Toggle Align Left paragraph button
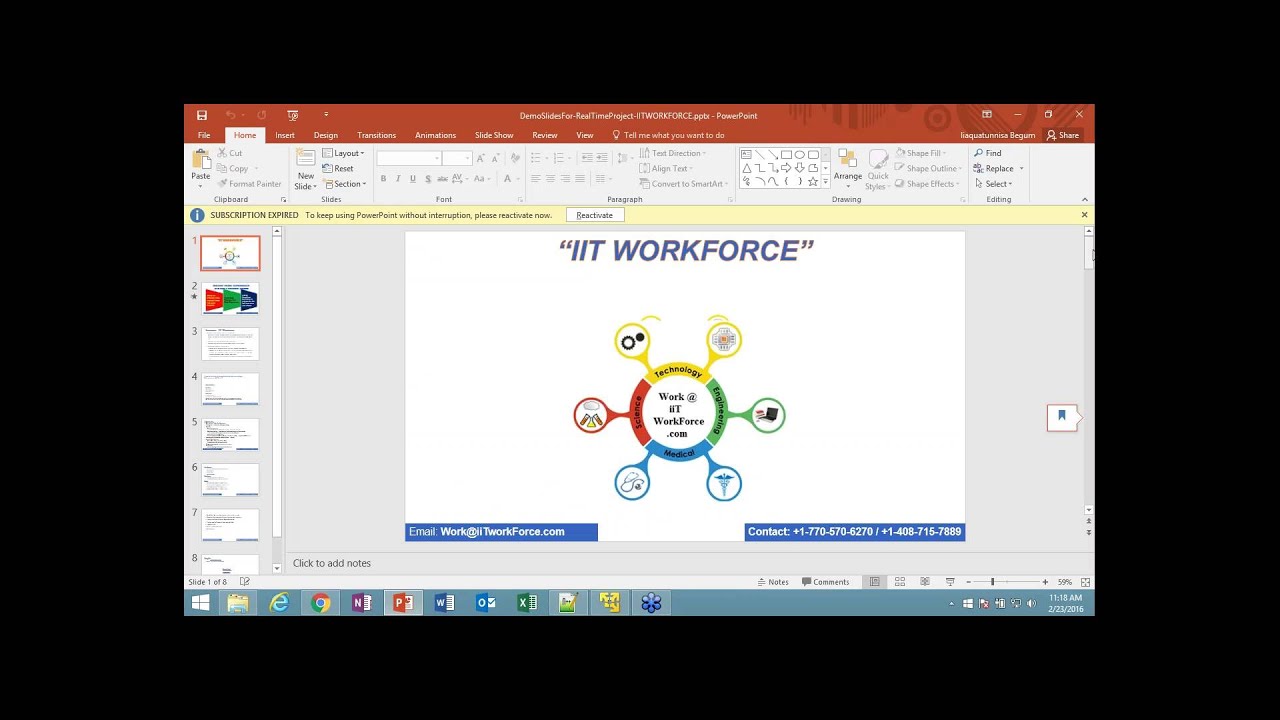The width and height of the screenshot is (1280, 720). pos(535,179)
